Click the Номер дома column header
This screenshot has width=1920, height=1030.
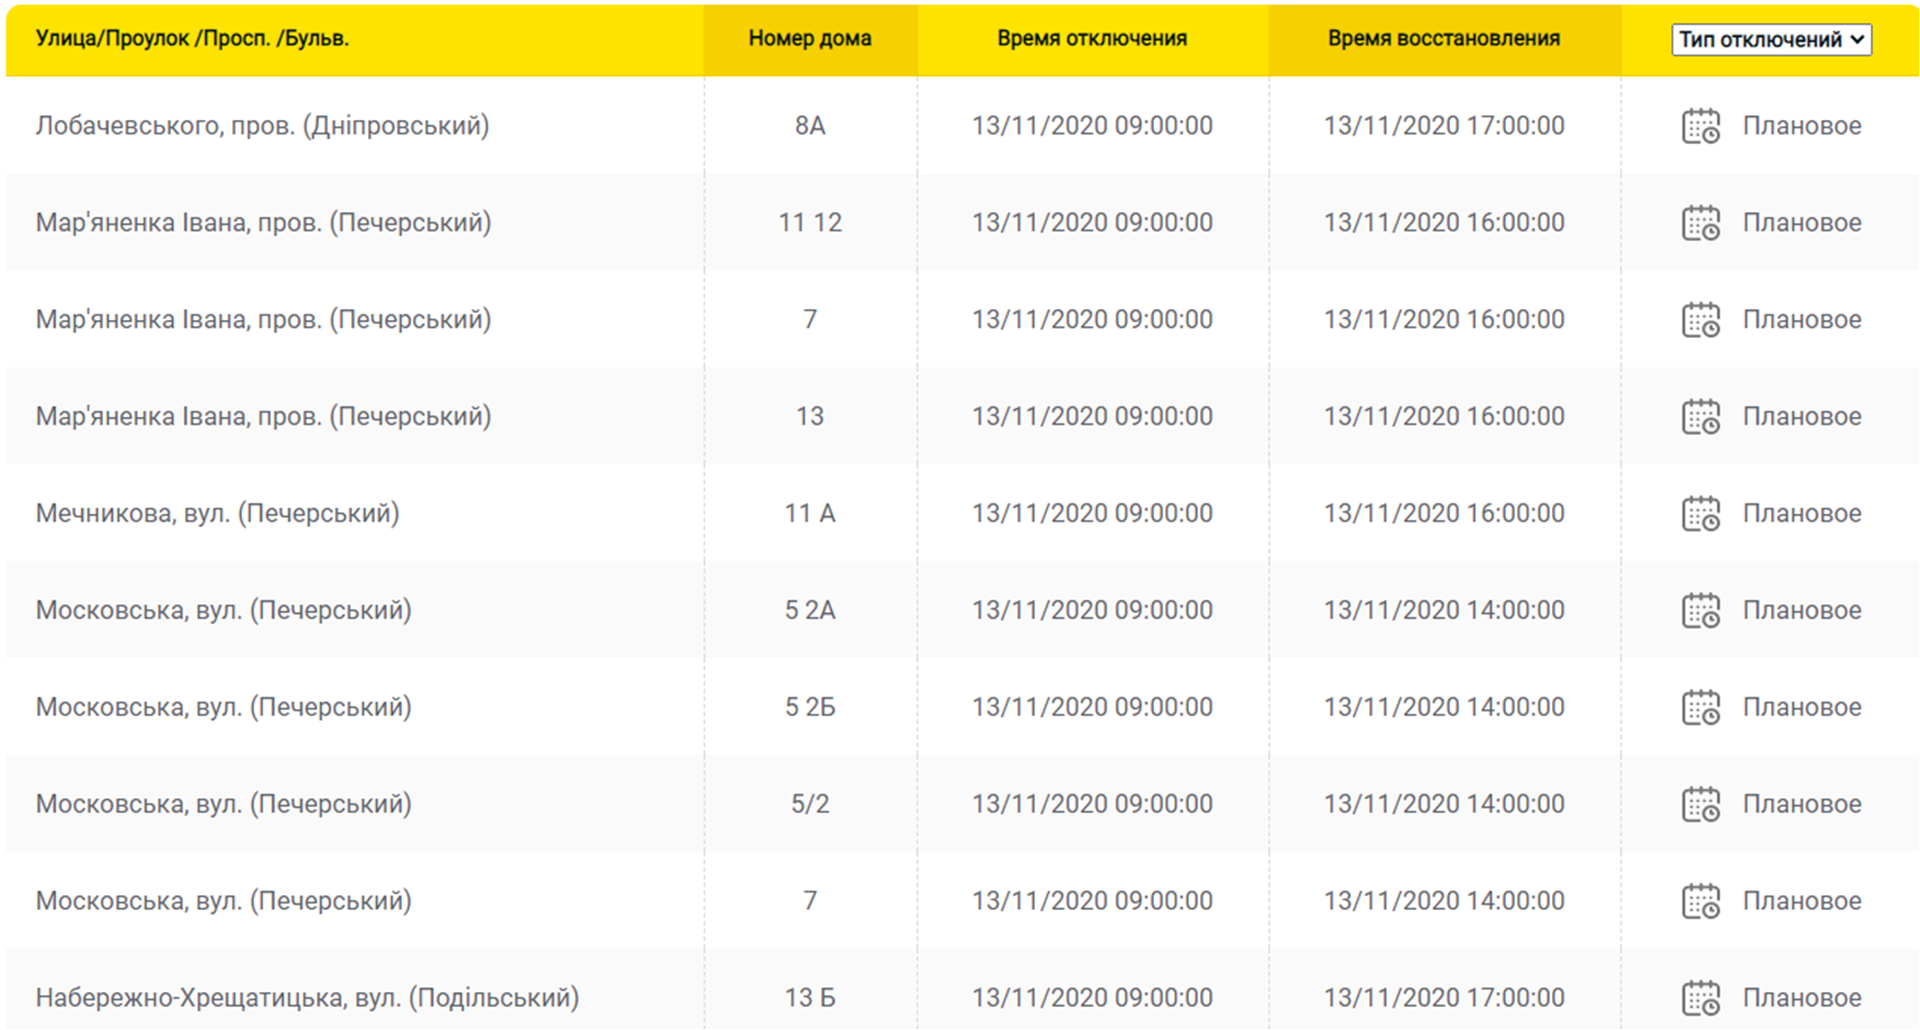810,39
